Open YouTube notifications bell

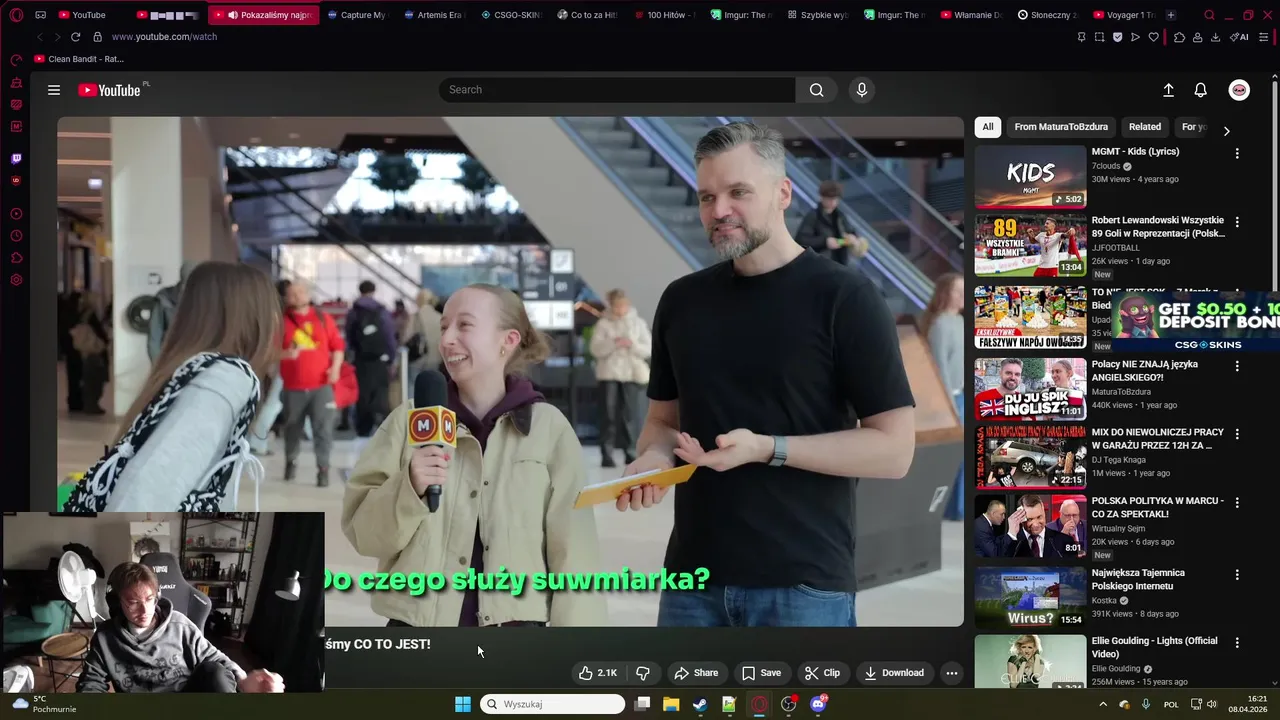pos(1201,90)
